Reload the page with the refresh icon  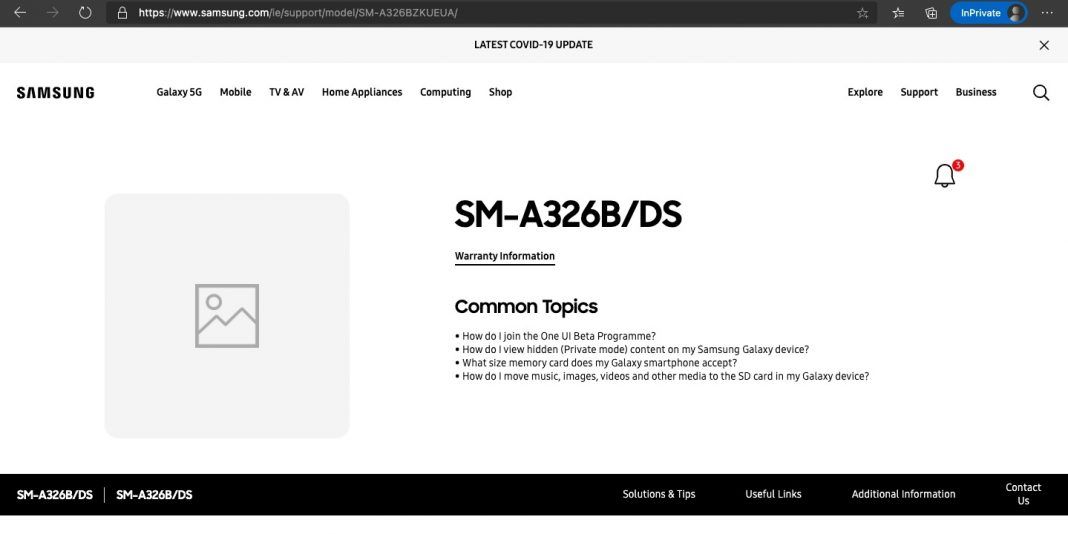coord(85,13)
